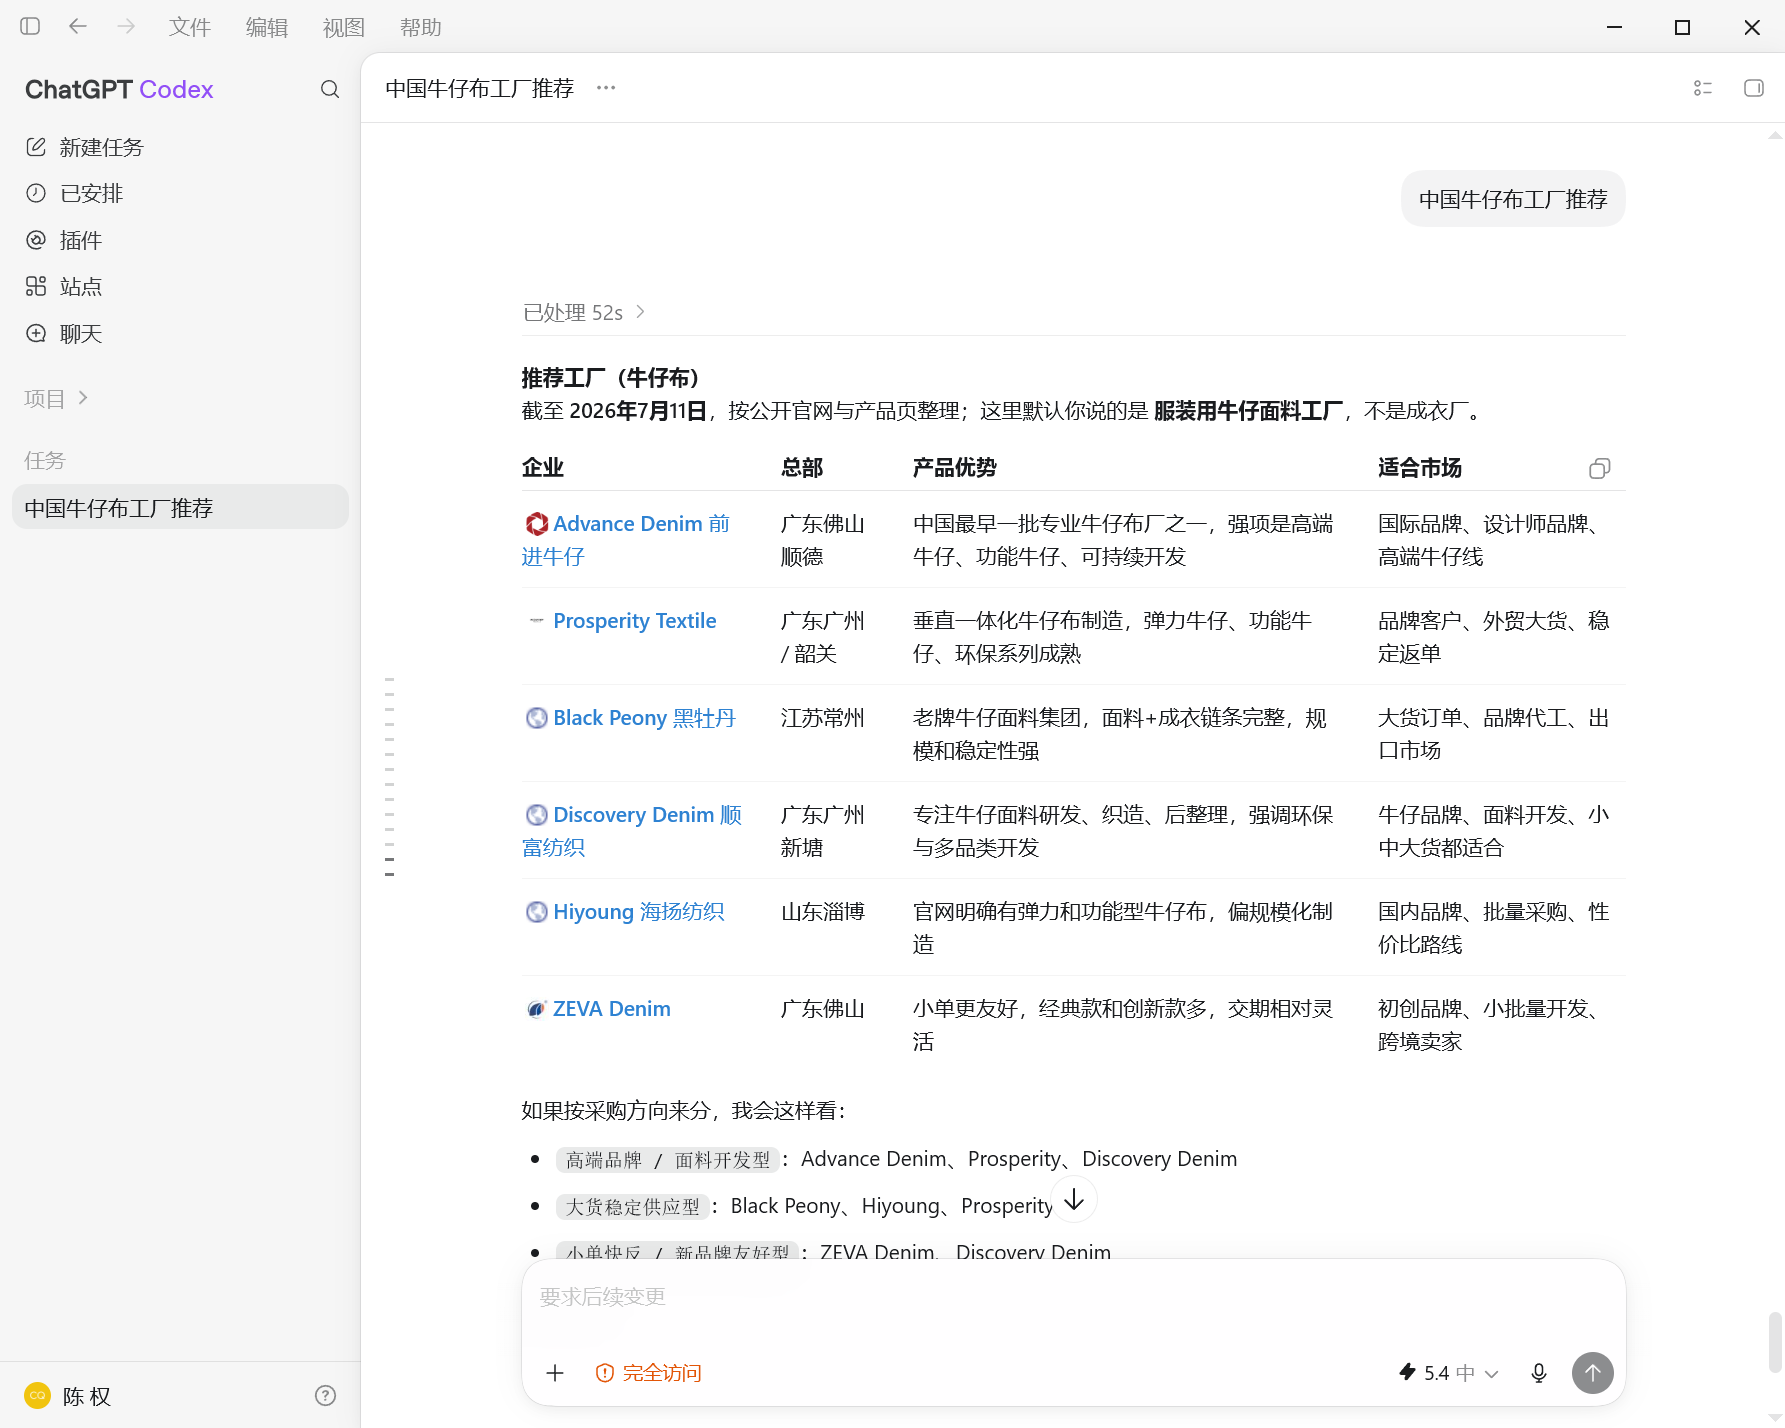Click the 山东淄博 cell
The image size is (1785, 1428).
point(822,912)
